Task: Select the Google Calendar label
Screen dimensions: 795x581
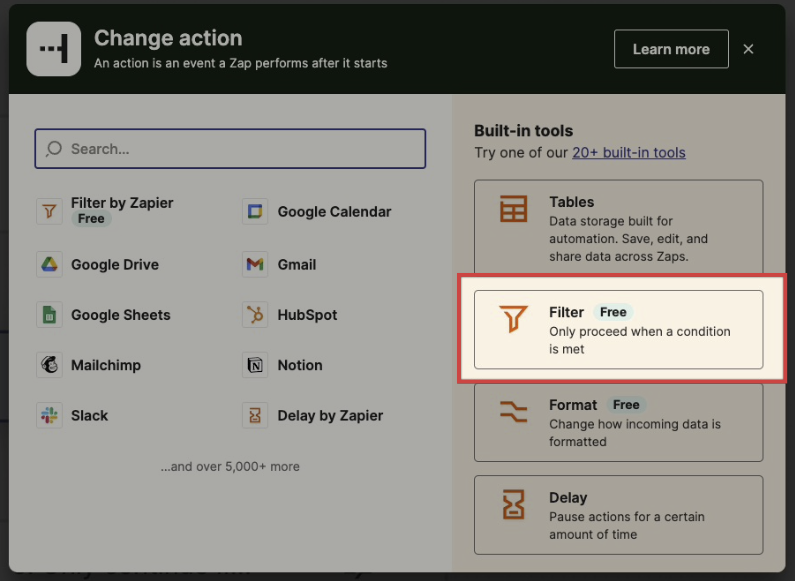Action: pyautogui.click(x=335, y=212)
